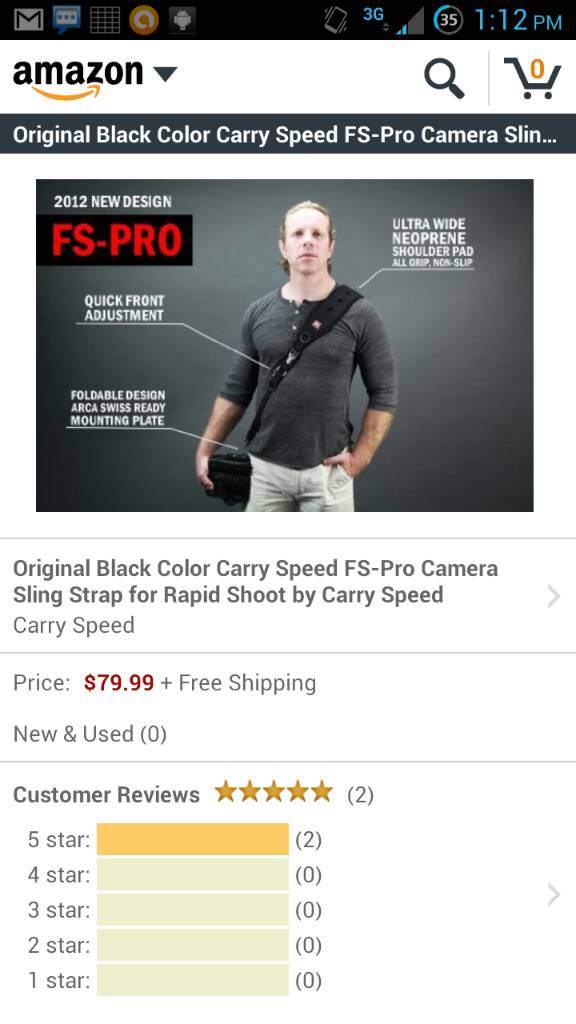Screen dimensions: 576x1024
Task: Open the Carry Speed FS-Pro title link
Action: click(x=255, y=581)
